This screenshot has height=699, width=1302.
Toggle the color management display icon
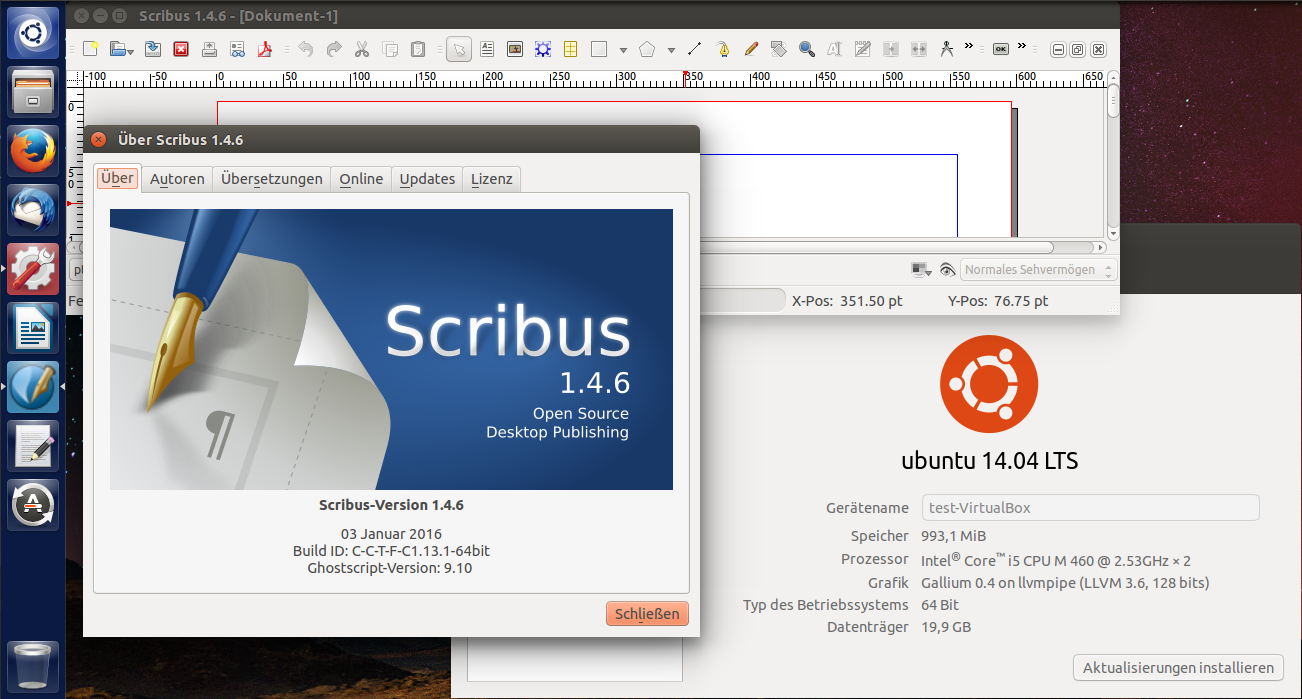[920, 270]
